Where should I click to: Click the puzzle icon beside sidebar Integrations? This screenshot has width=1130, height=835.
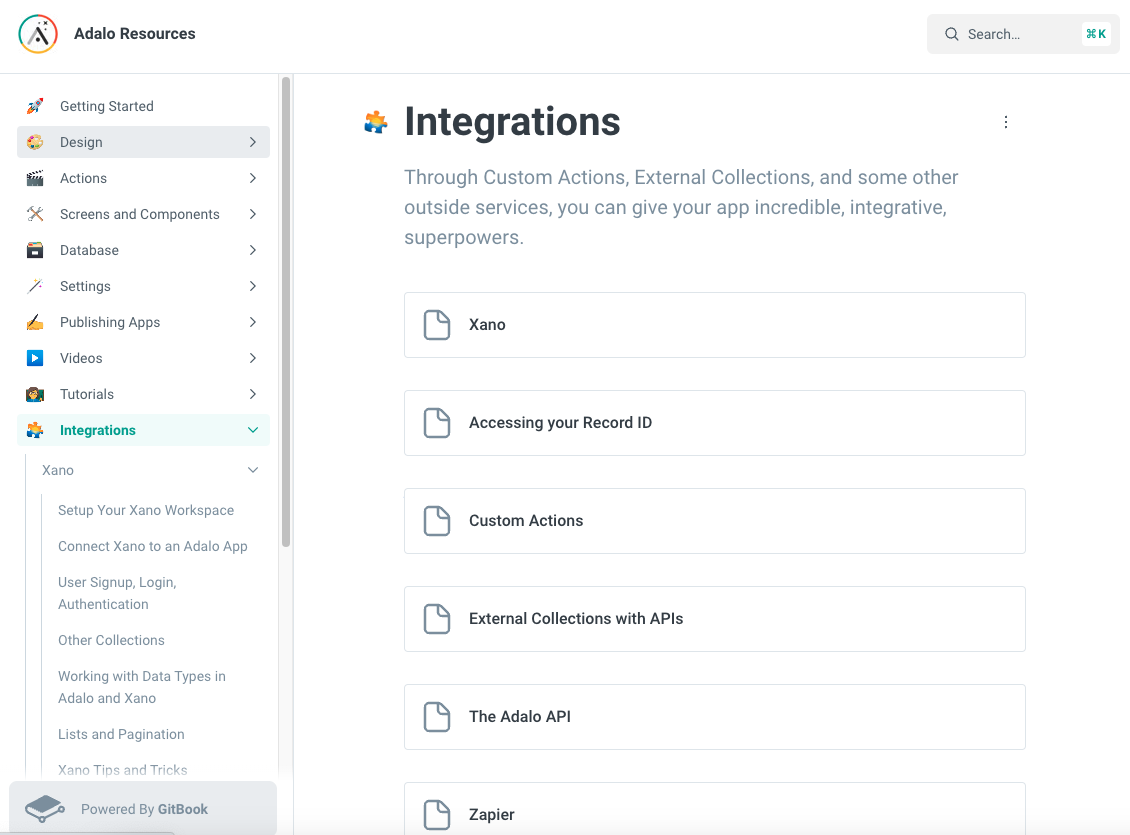35,430
